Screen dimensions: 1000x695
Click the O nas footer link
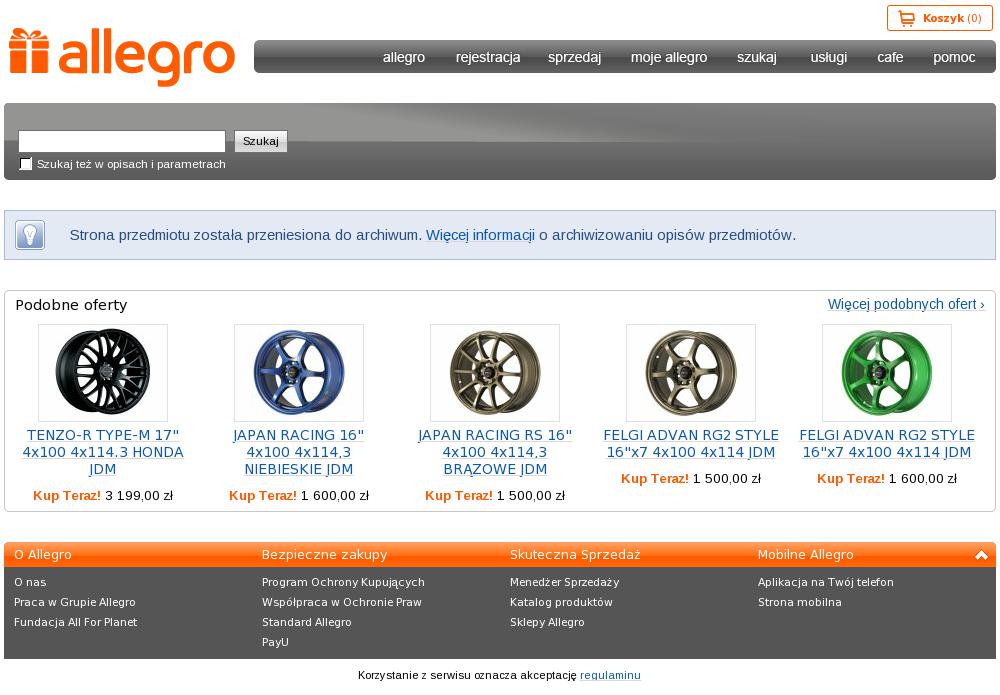[30, 582]
